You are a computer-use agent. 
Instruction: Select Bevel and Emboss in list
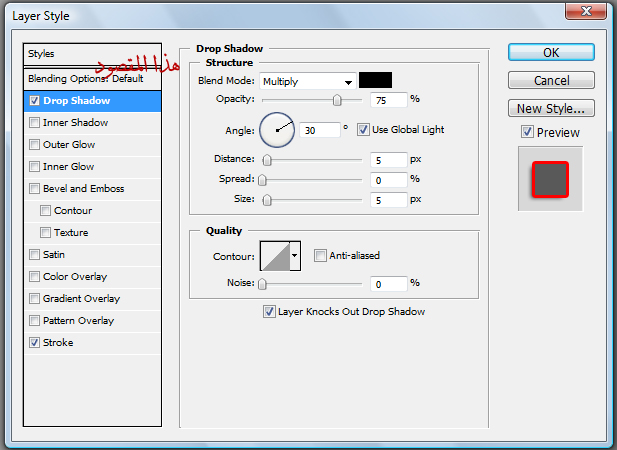(84, 189)
